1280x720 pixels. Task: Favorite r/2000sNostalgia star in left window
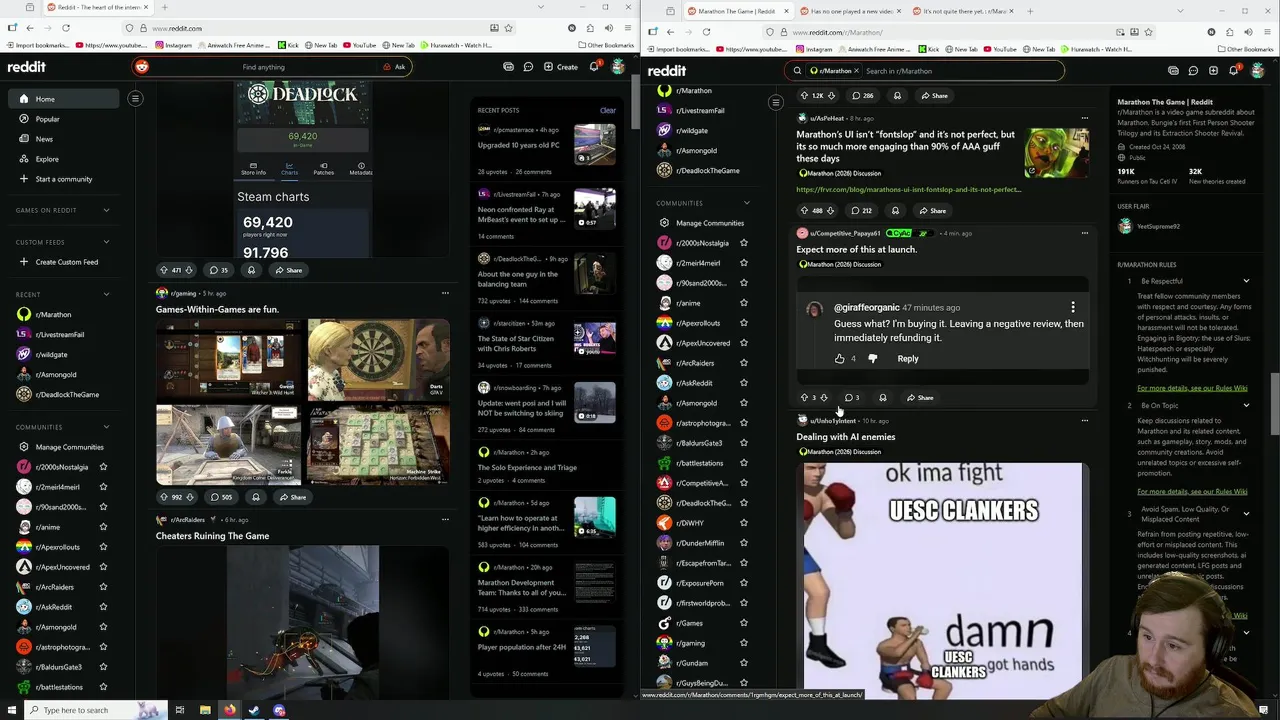pos(103,467)
